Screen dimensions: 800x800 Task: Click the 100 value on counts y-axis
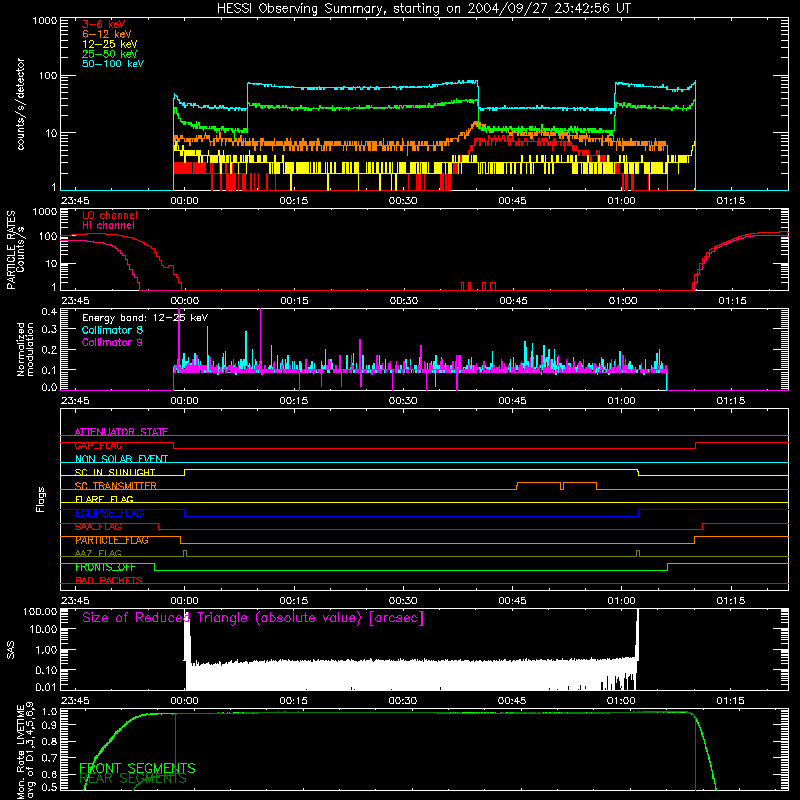pyautogui.click(x=47, y=76)
